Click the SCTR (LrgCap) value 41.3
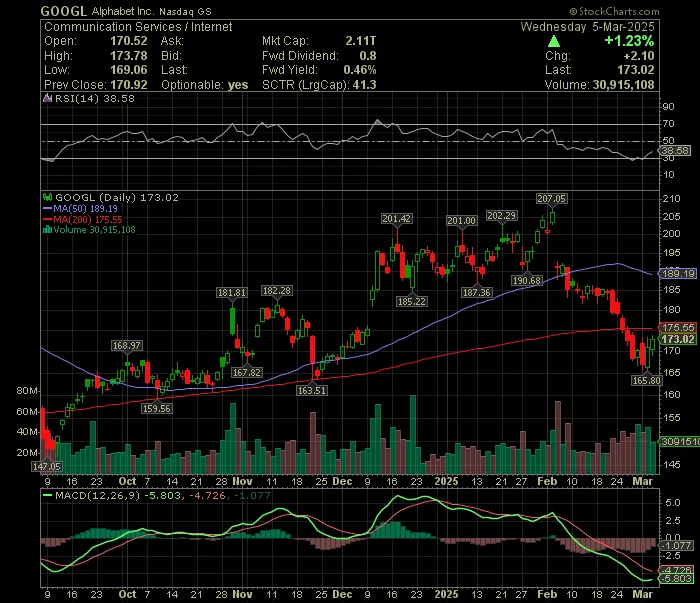This screenshot has width=700, height=603. (364, 85)
